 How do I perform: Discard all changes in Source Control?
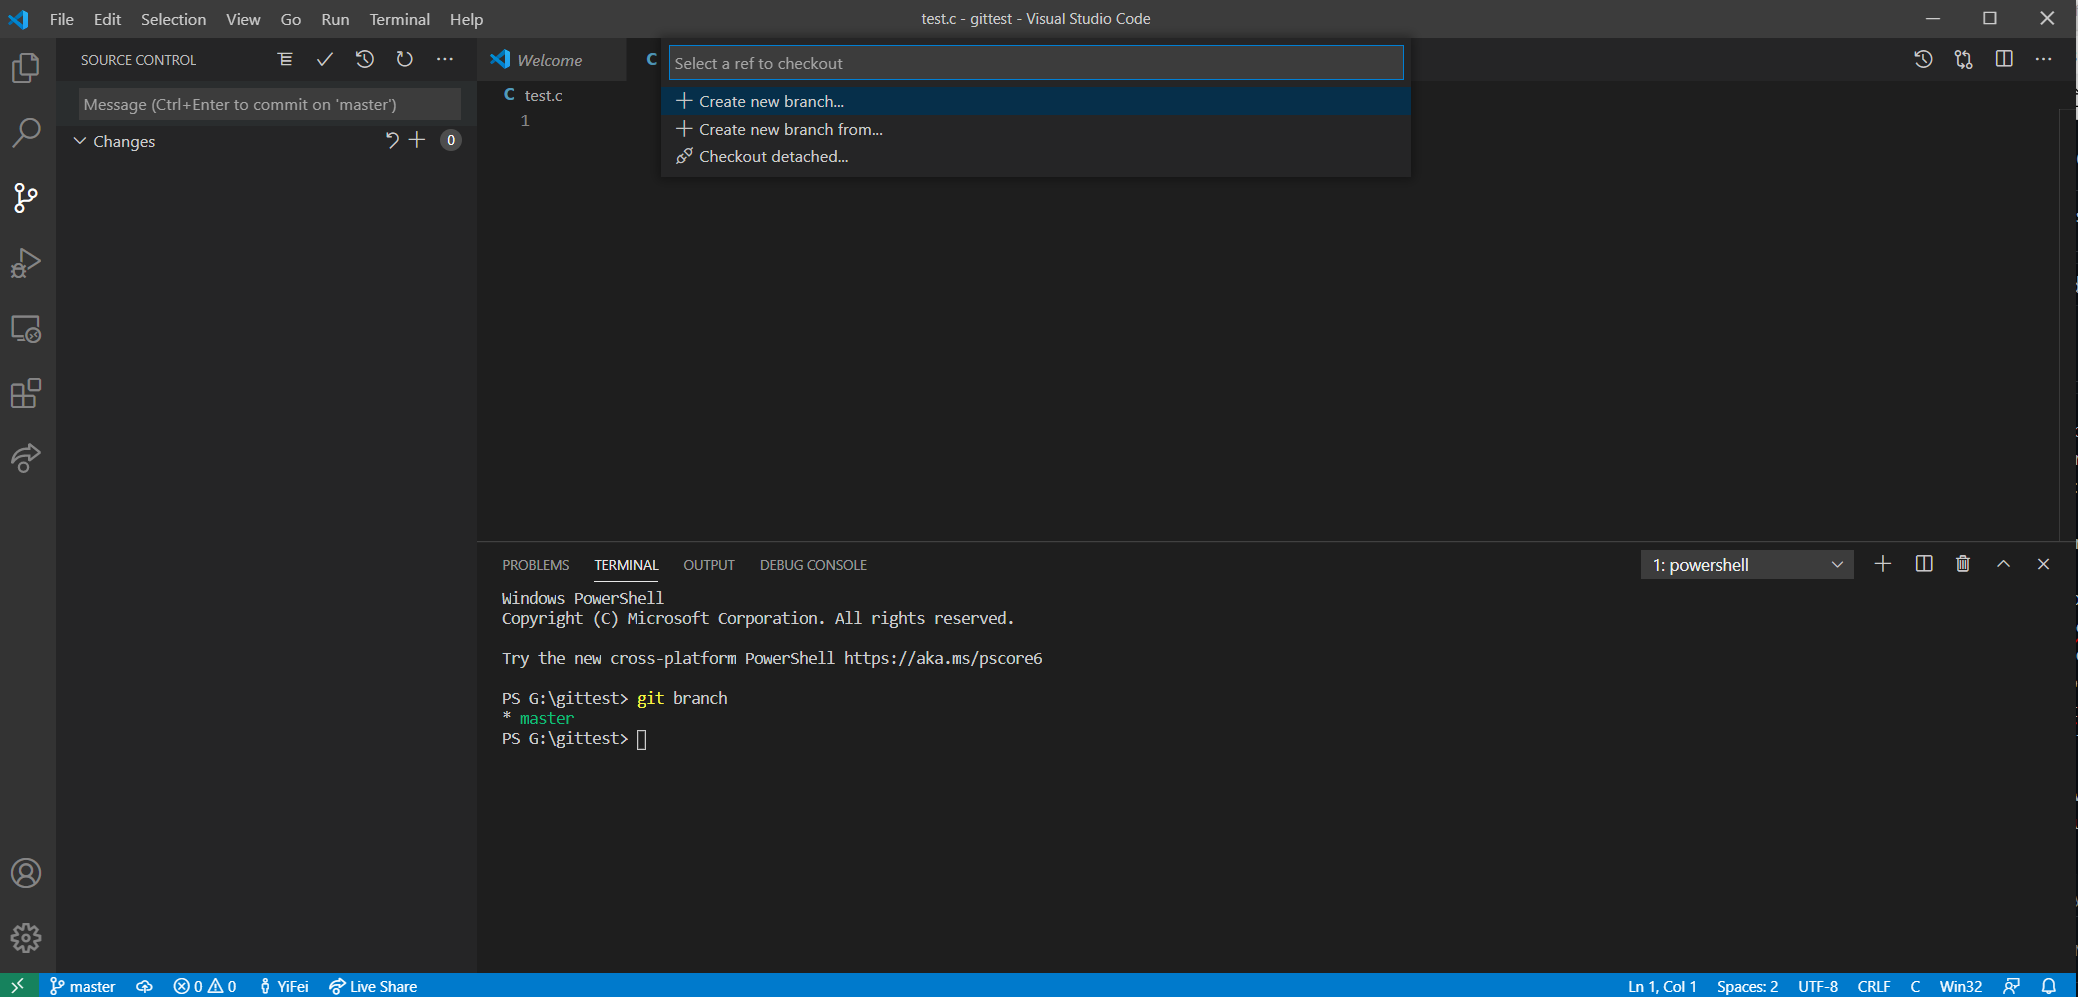[392, 140]
